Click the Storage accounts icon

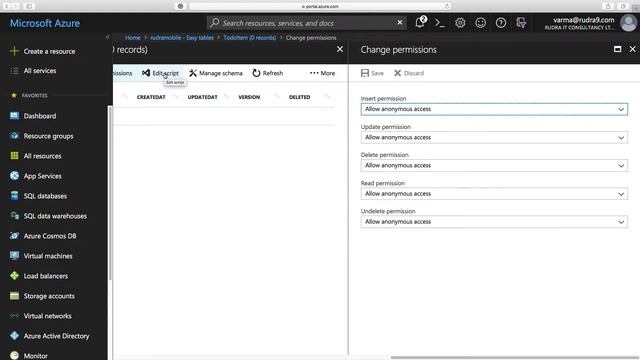point(14,296)
